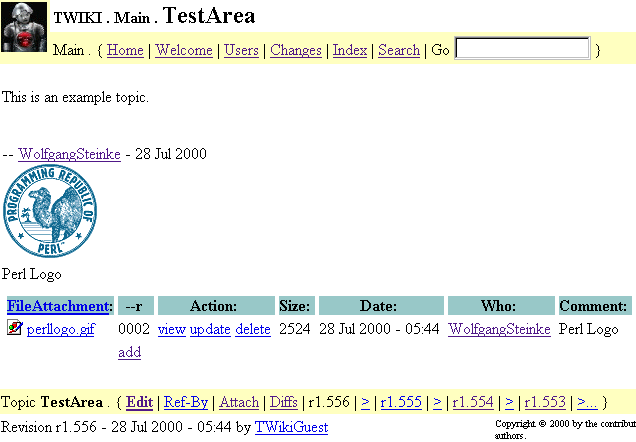This screenshot has height=442, width=636.
Task: Click the FileAttachment column header link
Action: click(x=59, y=306)
